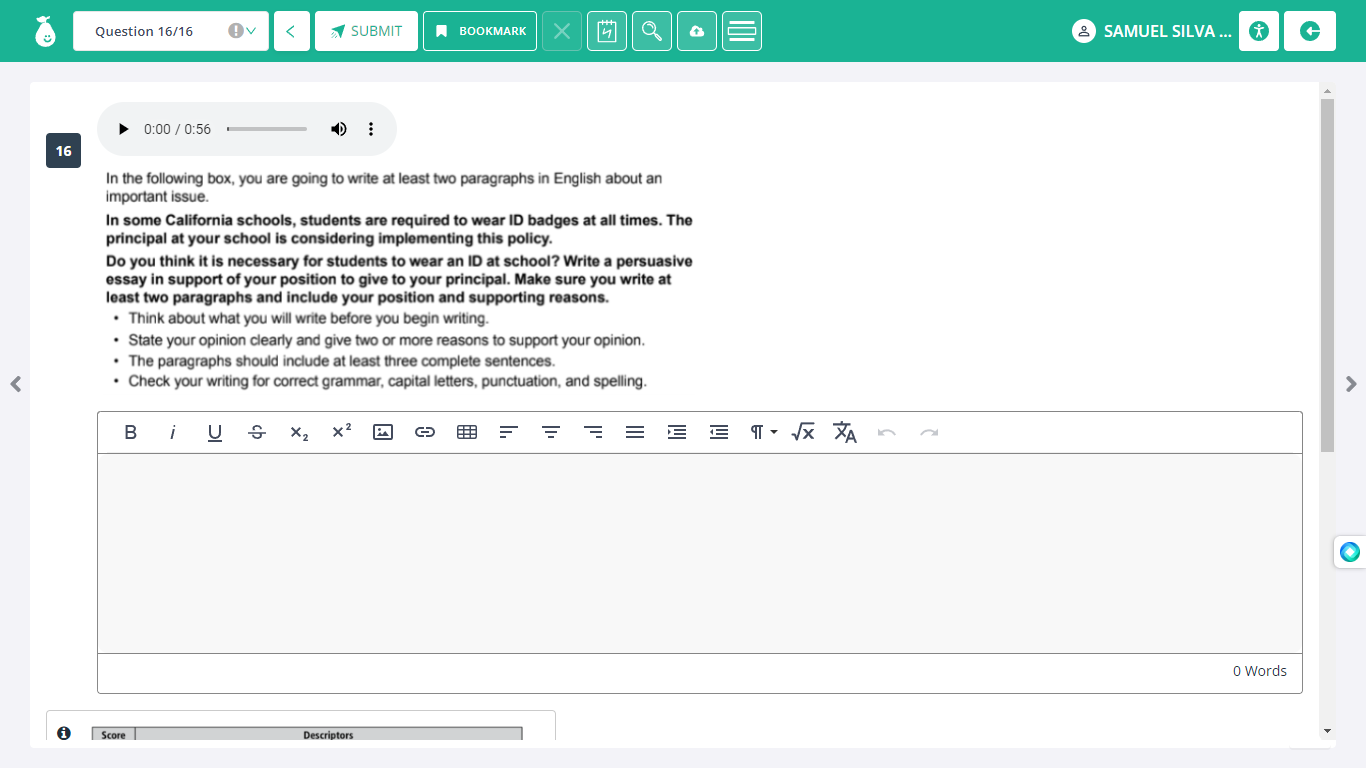Viewport: 1366px width, 768px height.
Task: Open audio player more options menu
Action: point(371,129)
